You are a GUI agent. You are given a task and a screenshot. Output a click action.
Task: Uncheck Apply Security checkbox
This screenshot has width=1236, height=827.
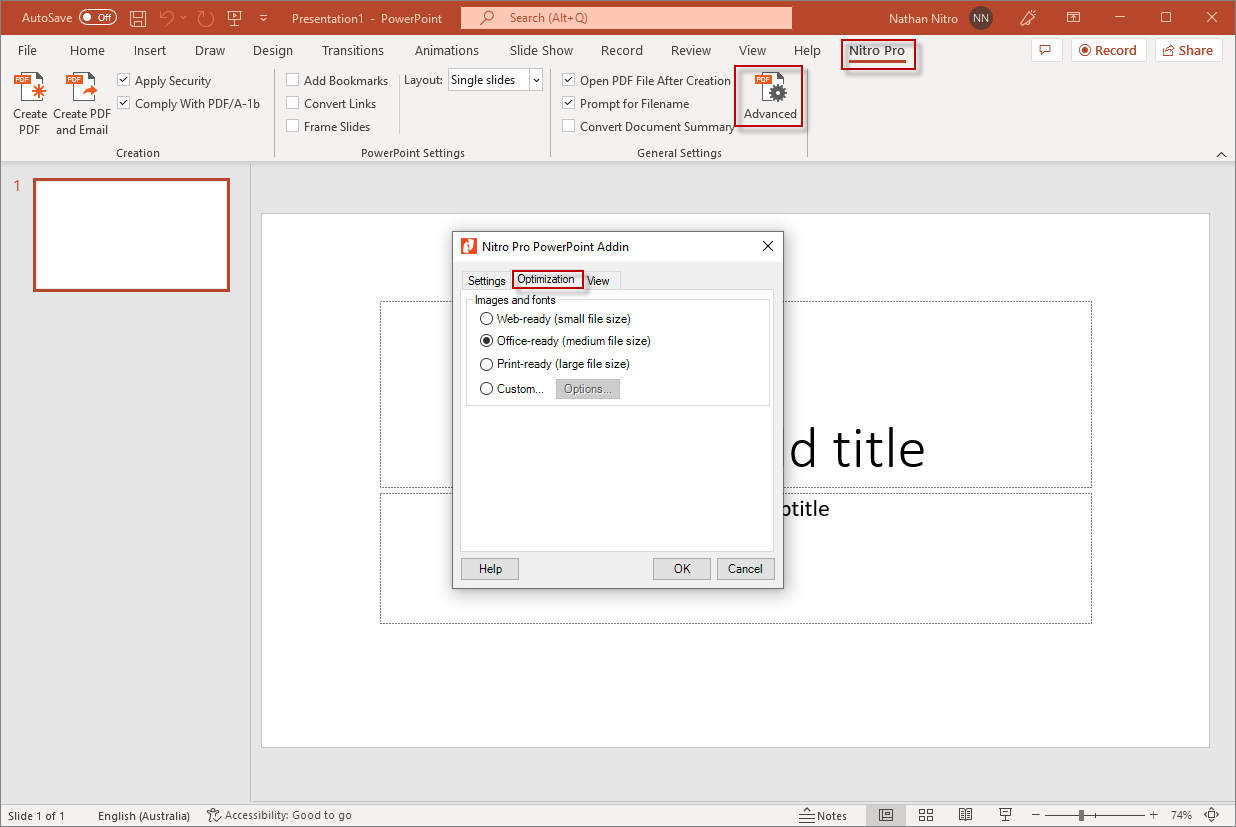[124, 80]
